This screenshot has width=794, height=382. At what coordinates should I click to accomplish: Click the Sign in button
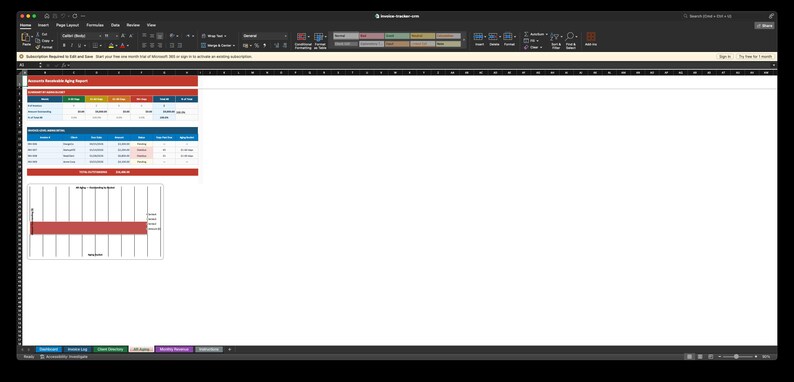tap(725, 57)
